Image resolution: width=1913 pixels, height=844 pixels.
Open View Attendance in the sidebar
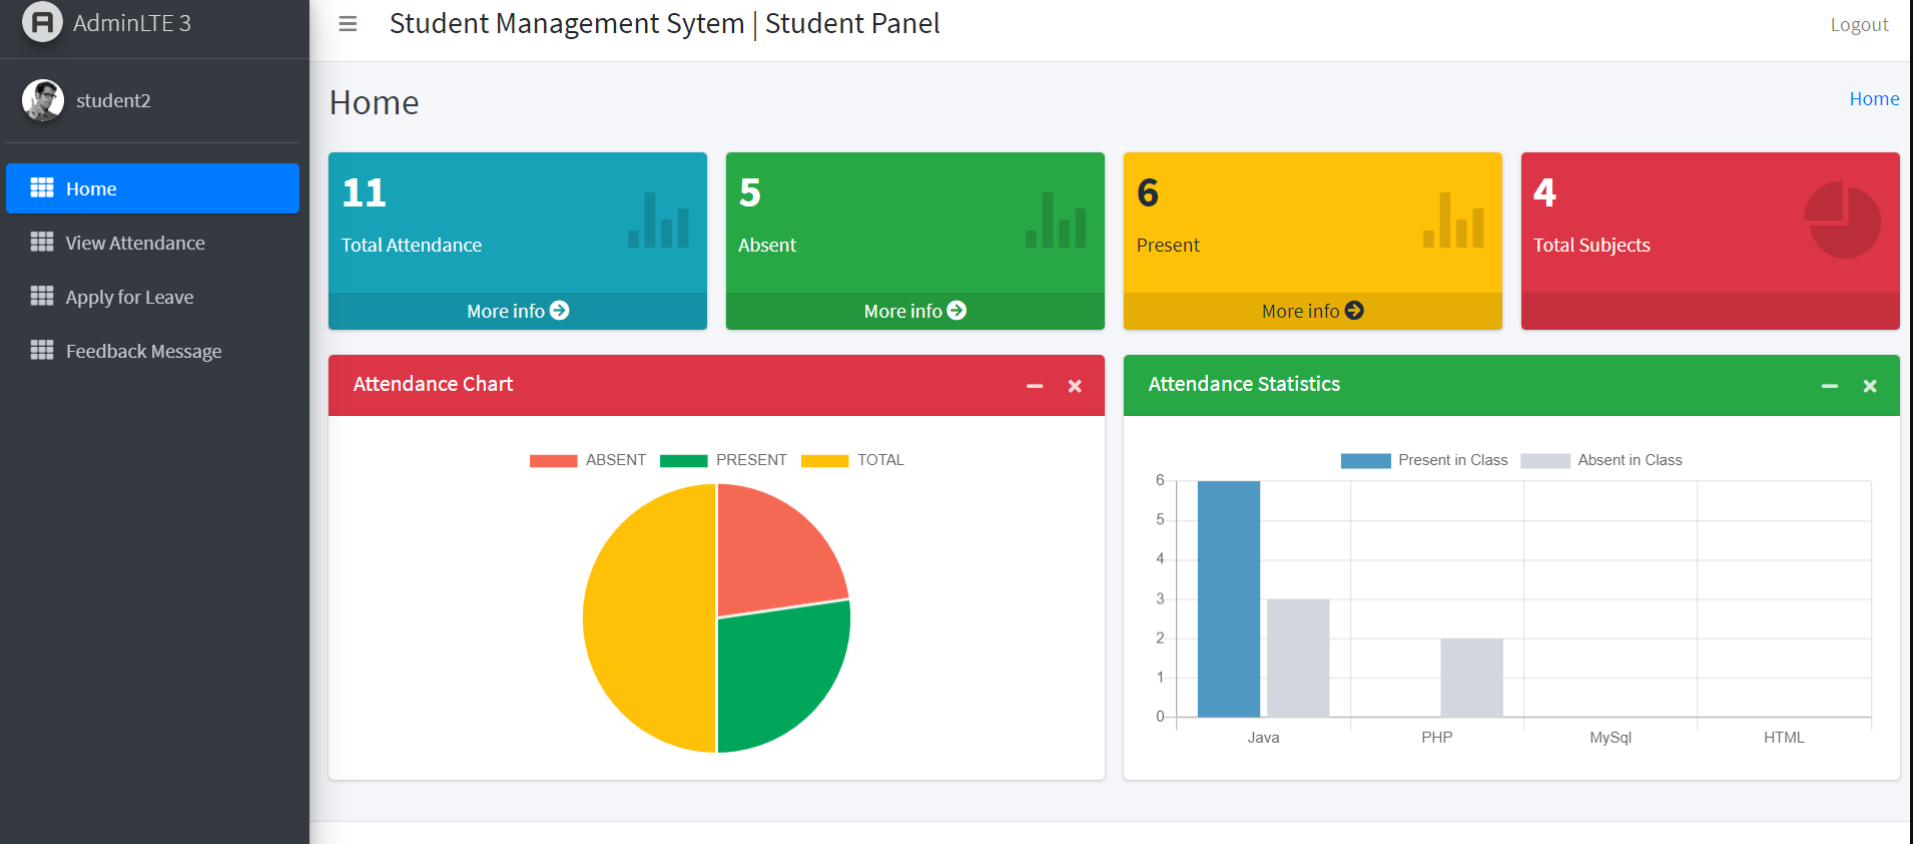[153, 242]
